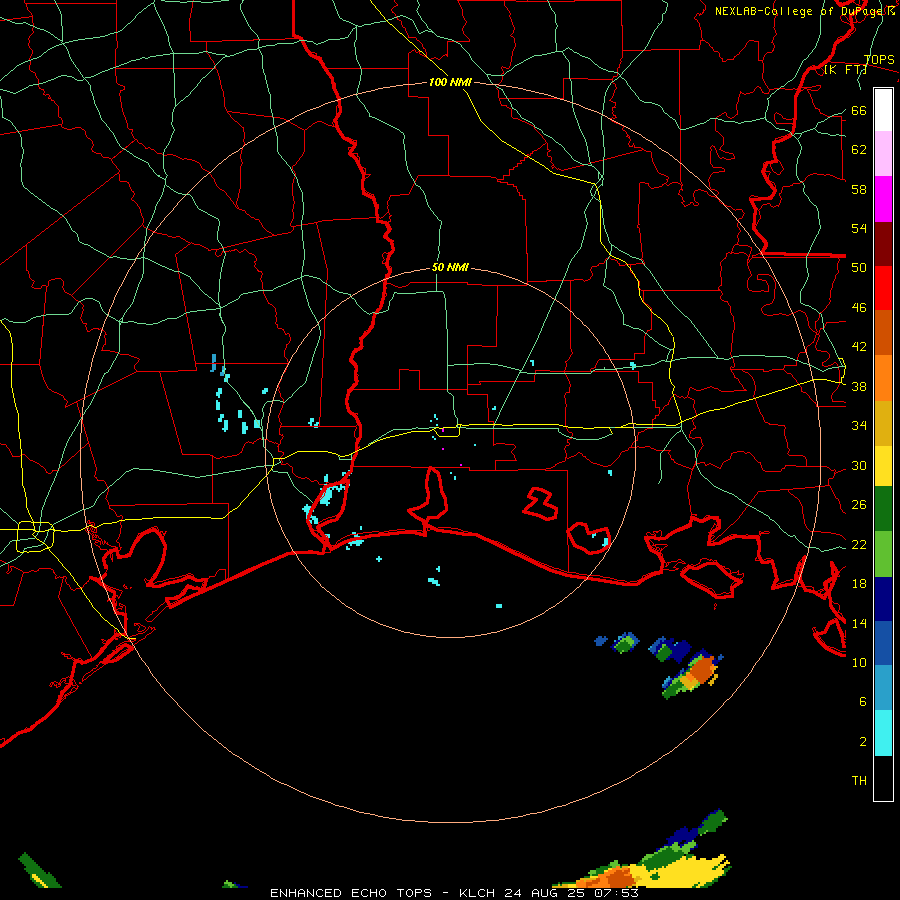Select the magenta 58 kft legend color

(883, 199)
